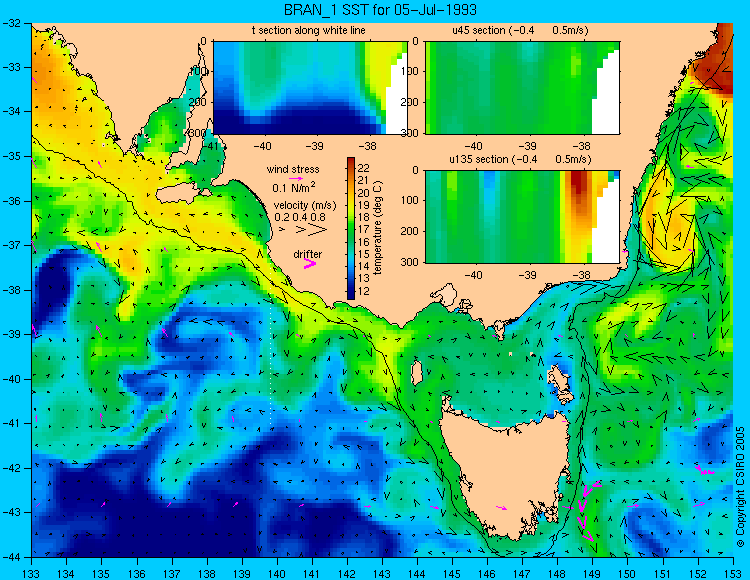Click the '-41' latitude label on main left axis
Image resolution: width=750 pixels, height=580 pixels.
pos(11,423)
